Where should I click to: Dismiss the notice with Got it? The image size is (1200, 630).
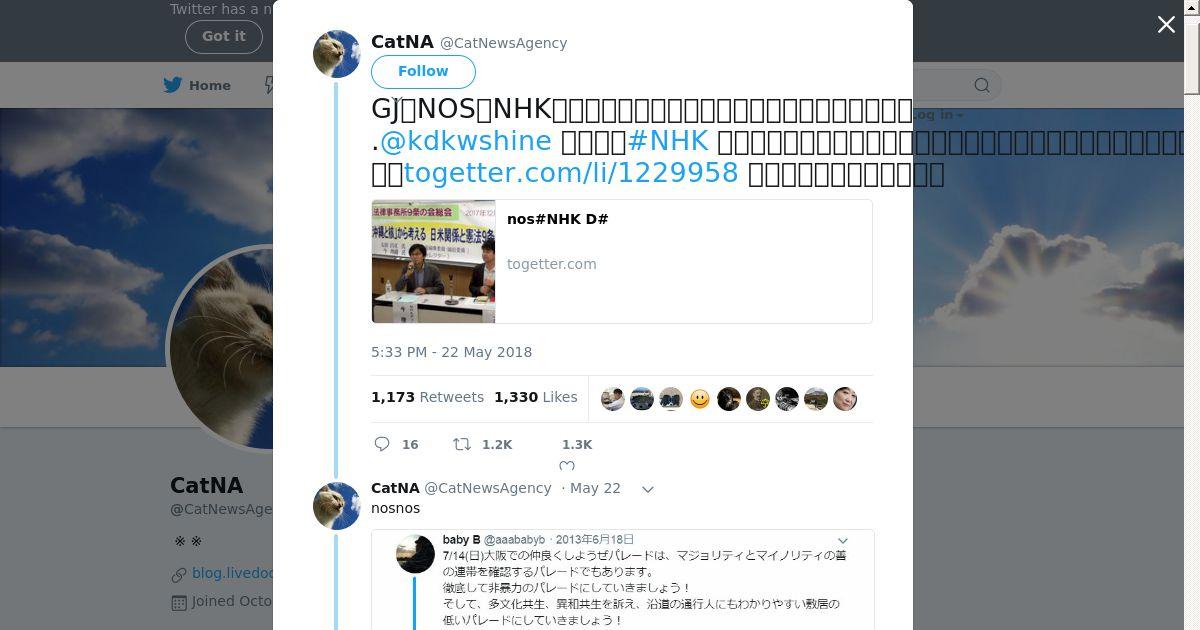(224, 36)
